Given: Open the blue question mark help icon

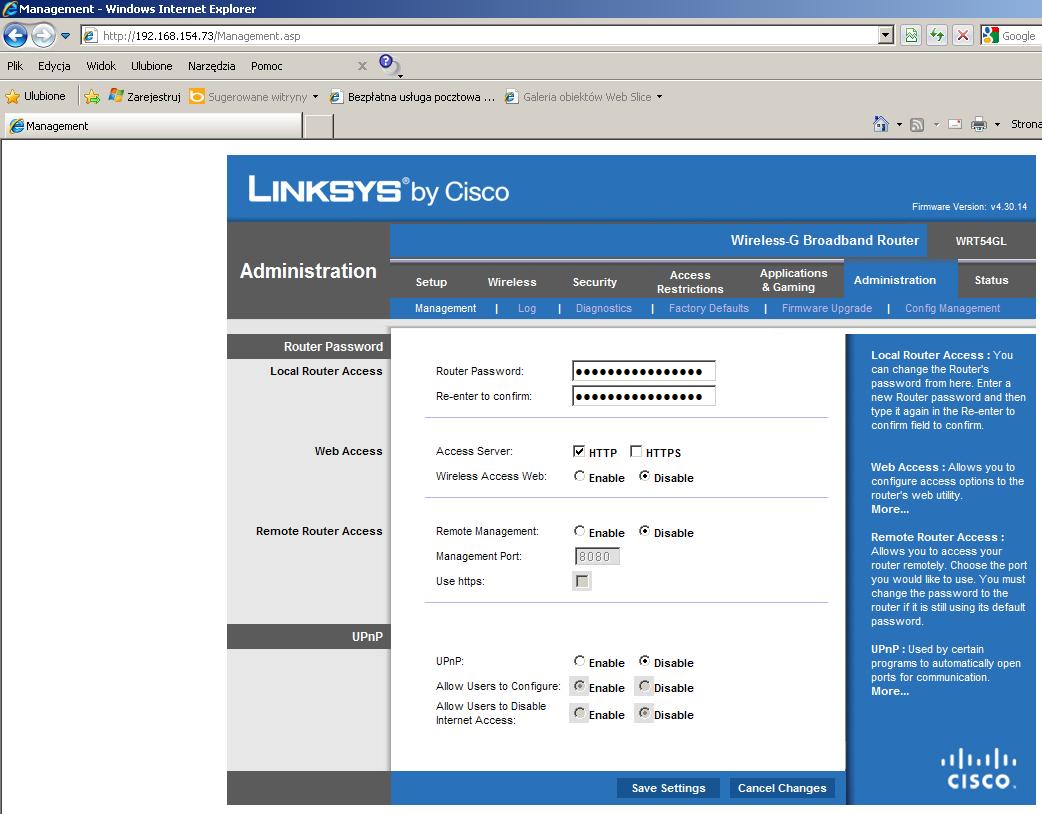Looking at the screenshot, I should pos(387,63).
